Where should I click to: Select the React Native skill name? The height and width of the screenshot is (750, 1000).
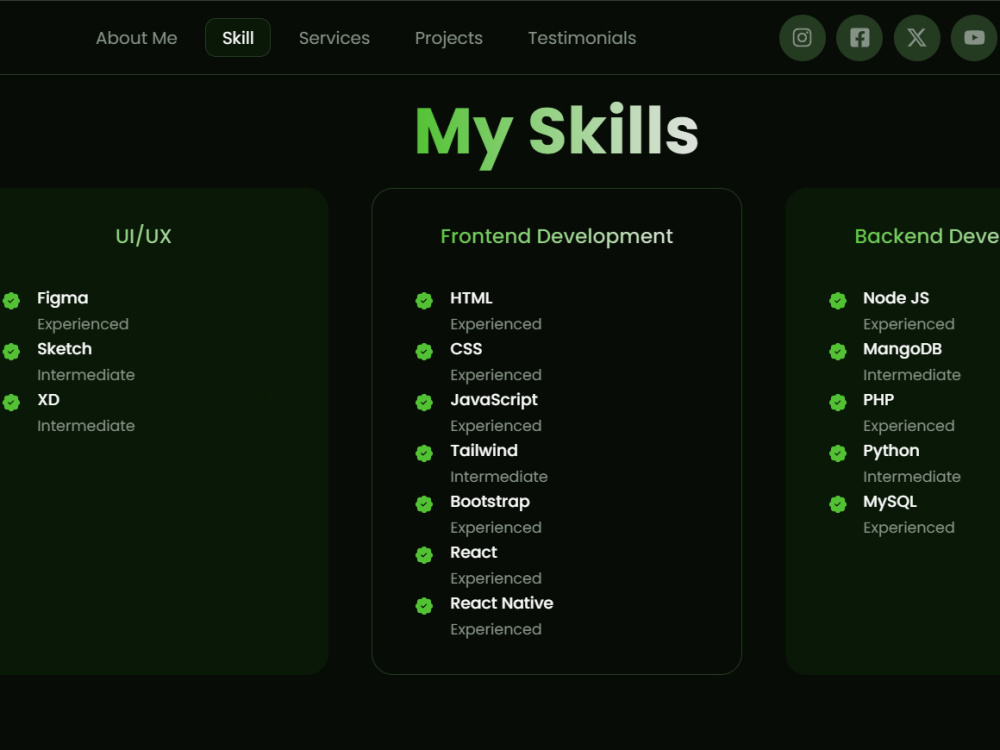(502, 603)
